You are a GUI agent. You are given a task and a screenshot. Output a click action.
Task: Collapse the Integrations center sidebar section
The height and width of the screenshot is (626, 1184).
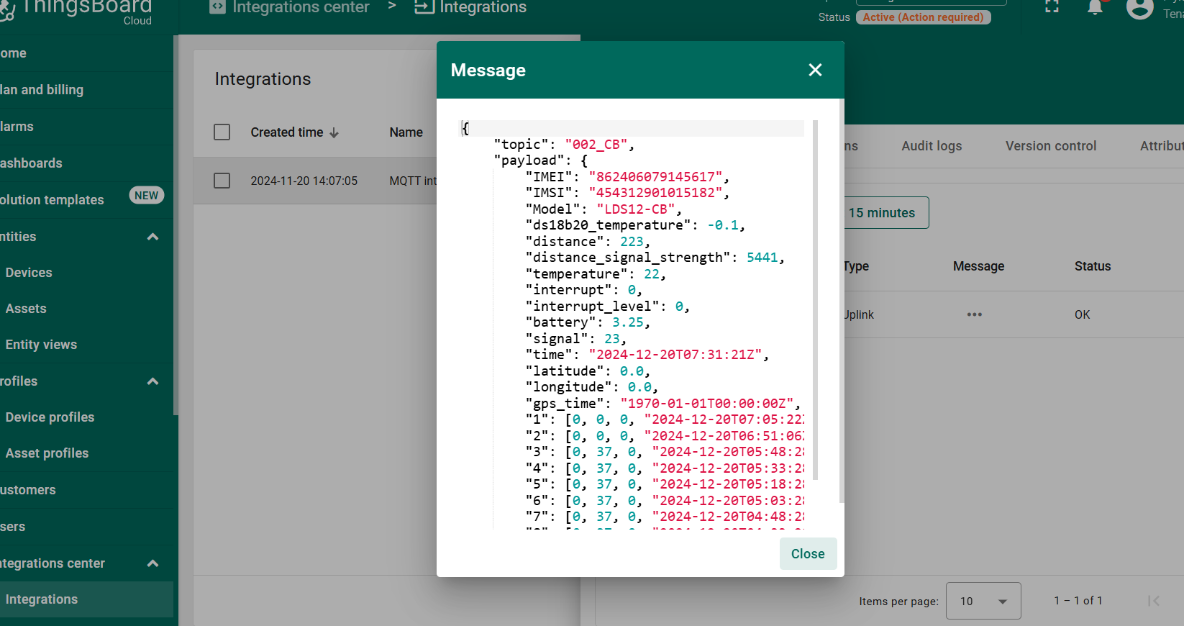click(153, 563)
